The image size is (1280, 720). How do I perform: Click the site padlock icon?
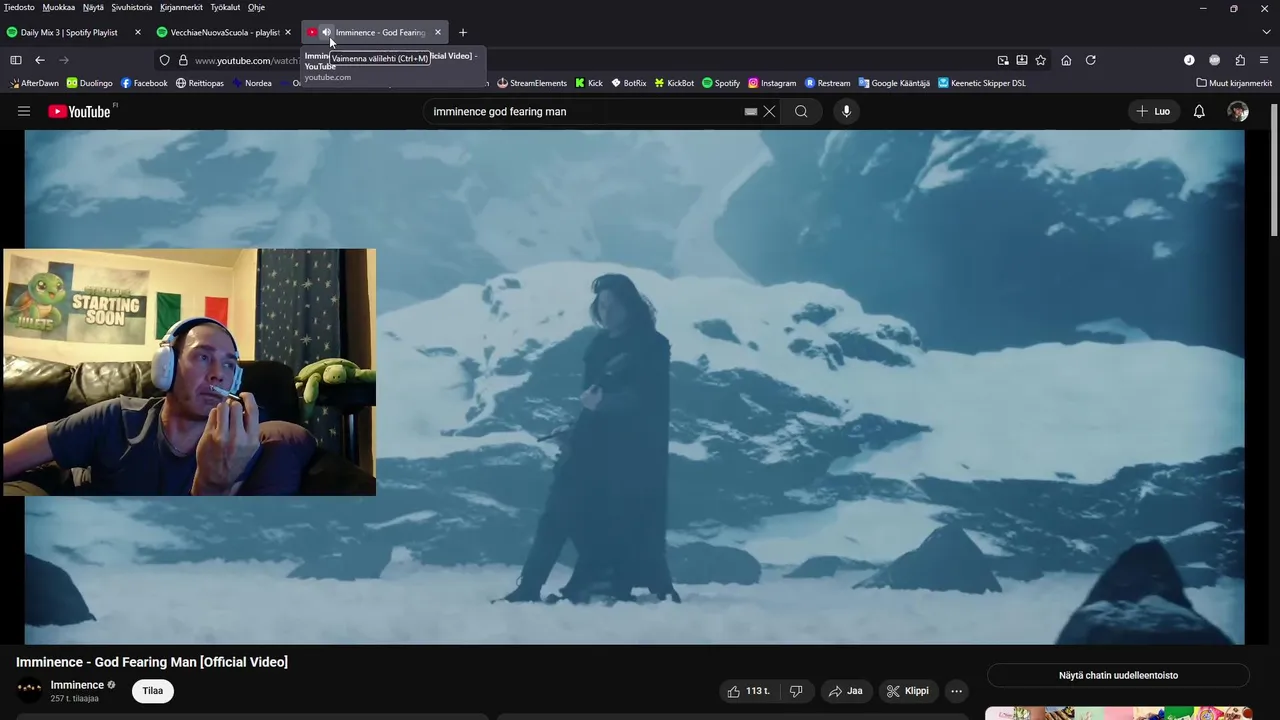183,60
